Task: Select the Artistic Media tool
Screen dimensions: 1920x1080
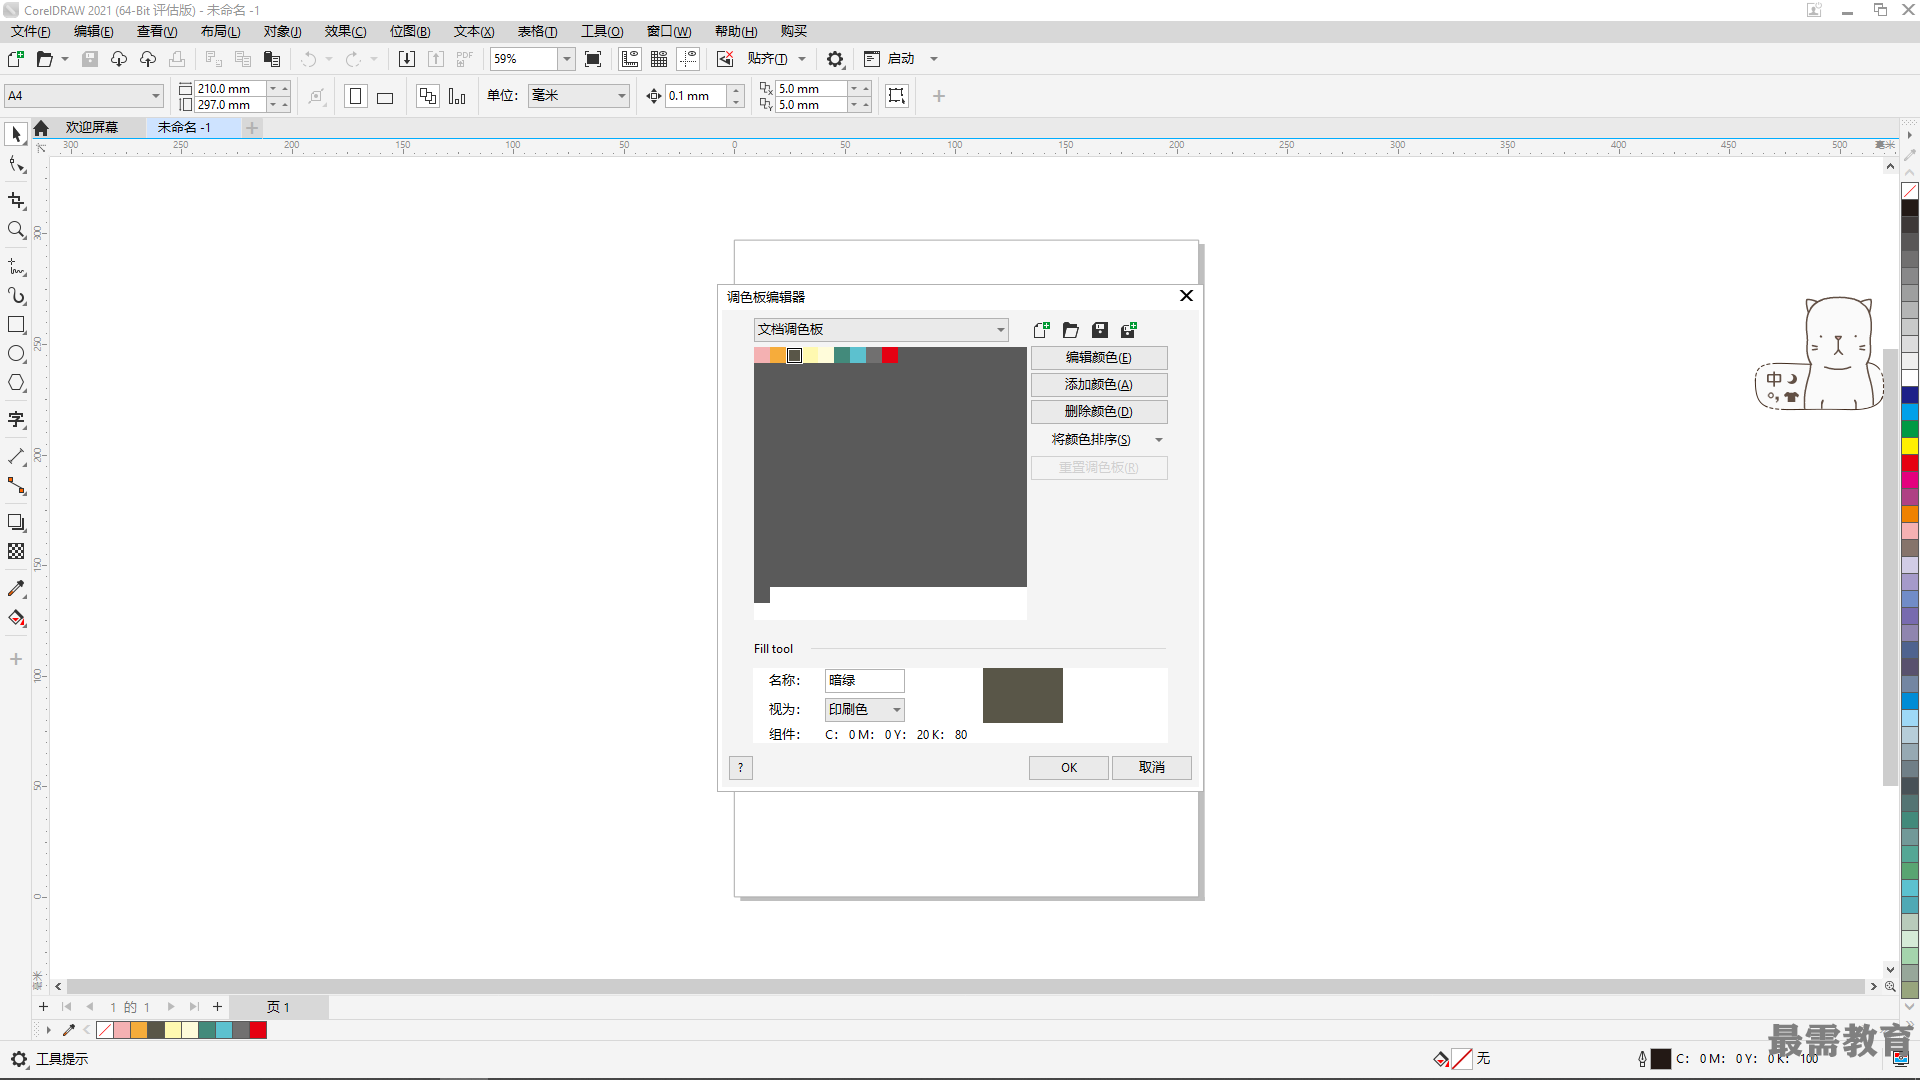Action: pos(16,296)
